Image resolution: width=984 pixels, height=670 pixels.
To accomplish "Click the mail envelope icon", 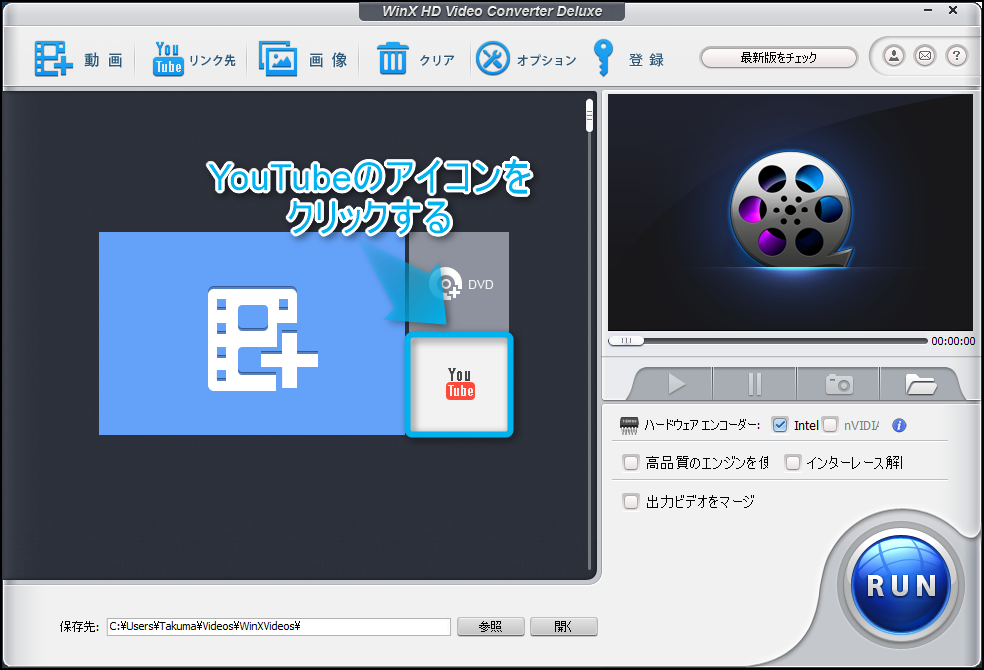I will point(925,56).
